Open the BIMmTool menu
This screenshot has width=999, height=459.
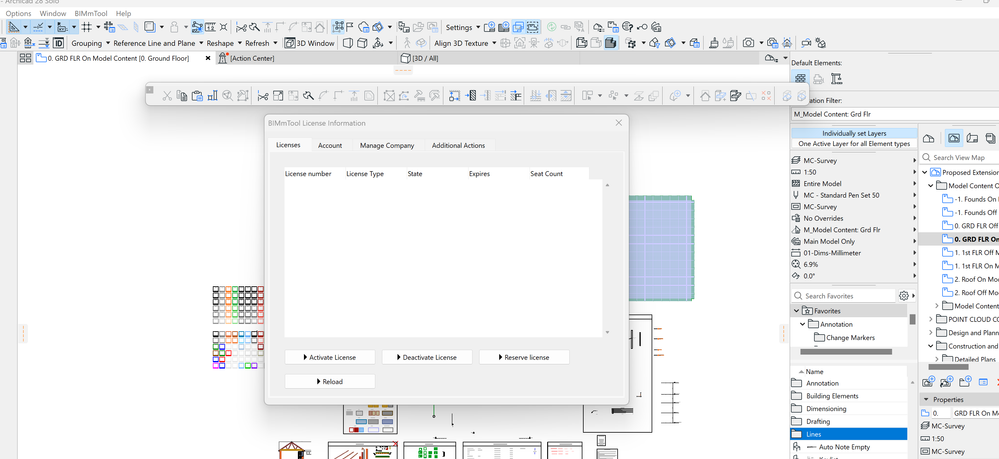(x=91, y=13)
